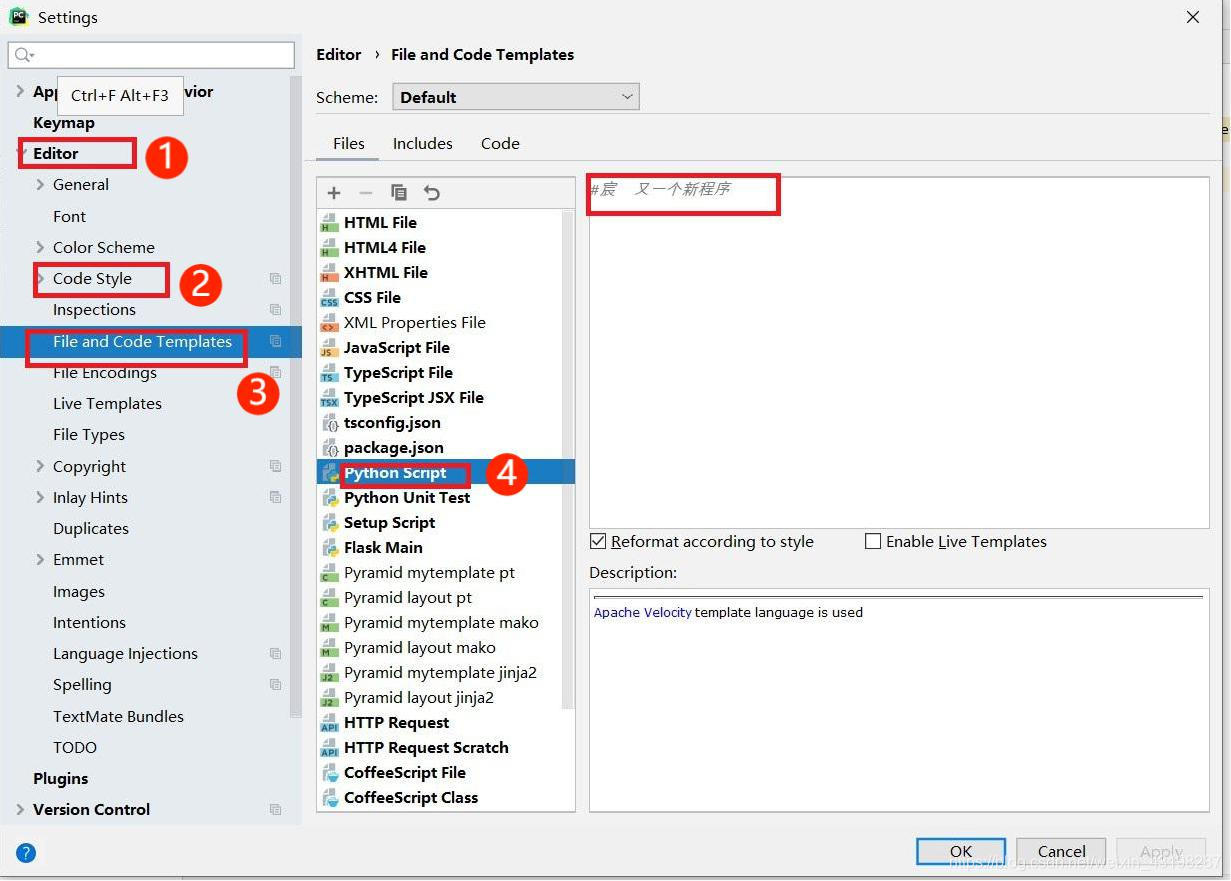This screenshot has width=1231, height=881.
Task: Select Plugins in settings tree
Action: pos(60,779)
